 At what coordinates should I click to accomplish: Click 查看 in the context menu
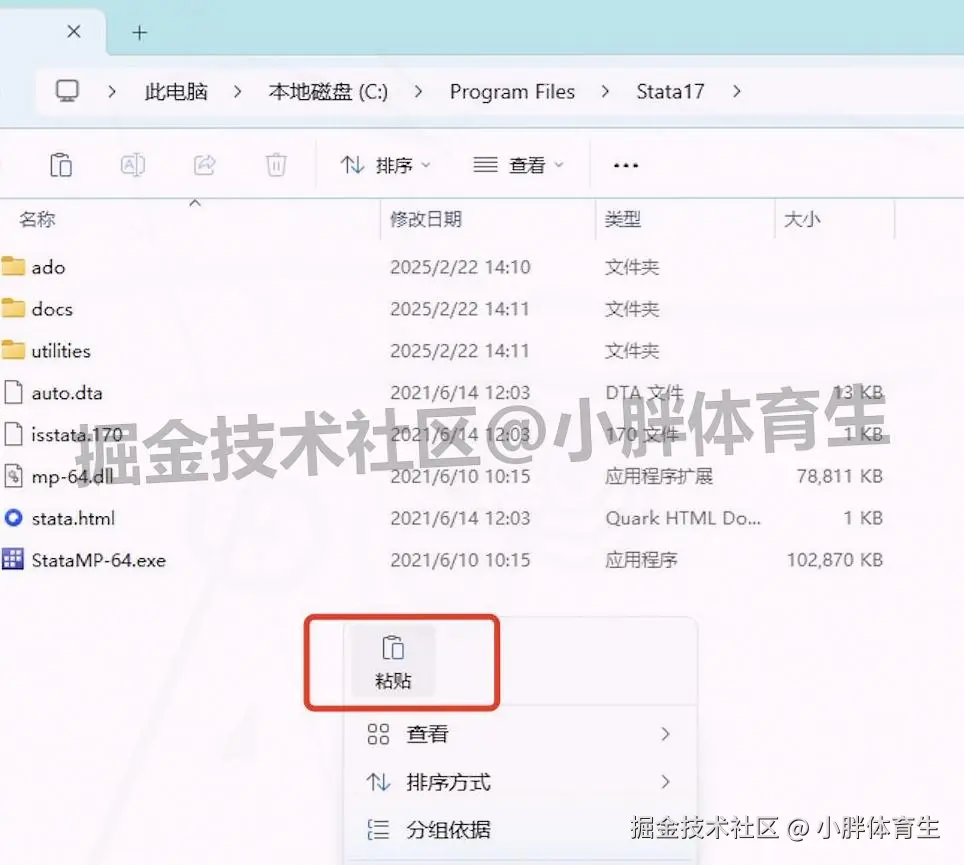click(427, 734)
